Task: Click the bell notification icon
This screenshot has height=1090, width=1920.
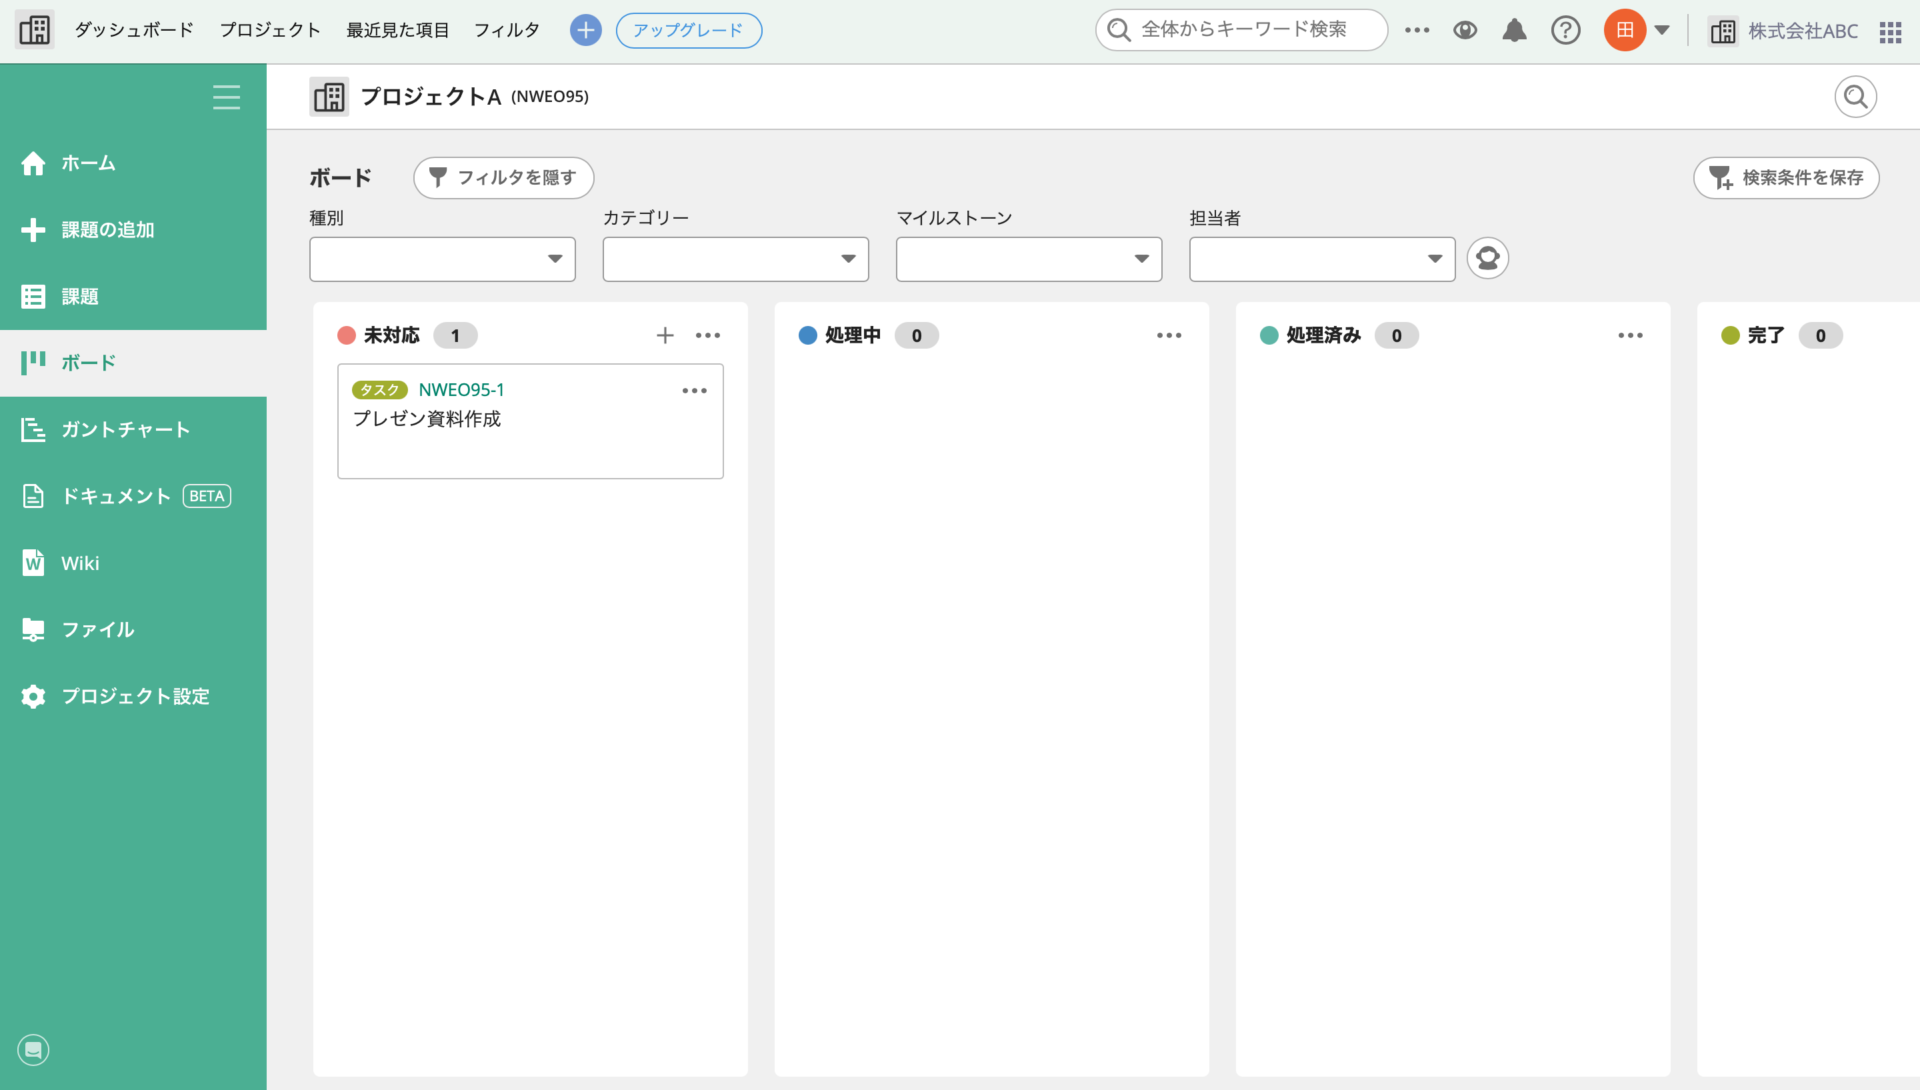Action: coord(1514,30)
